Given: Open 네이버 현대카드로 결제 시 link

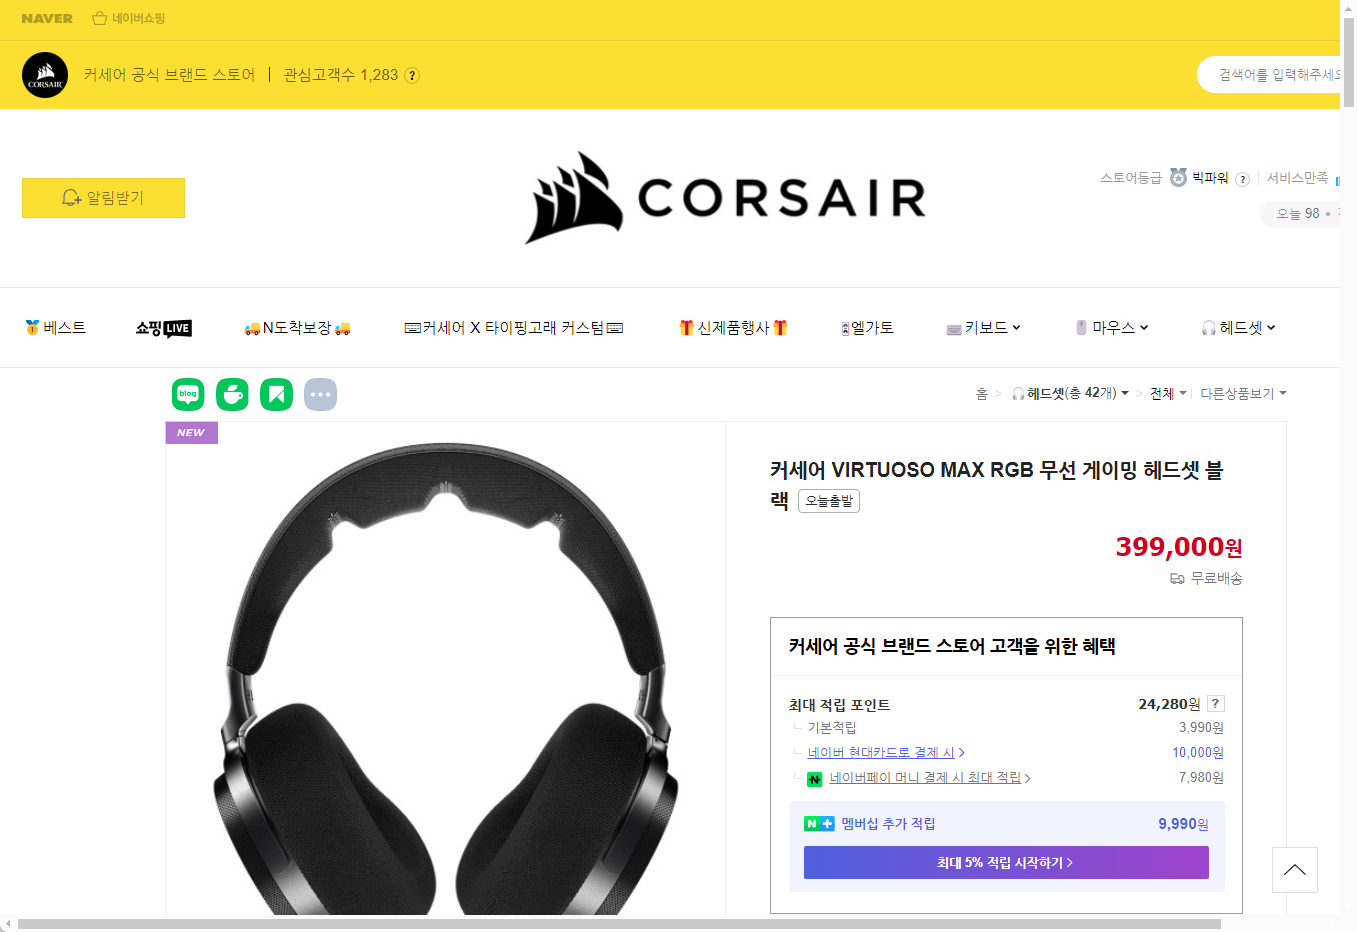Looking at the screenshot, I should tap(886, 753).
